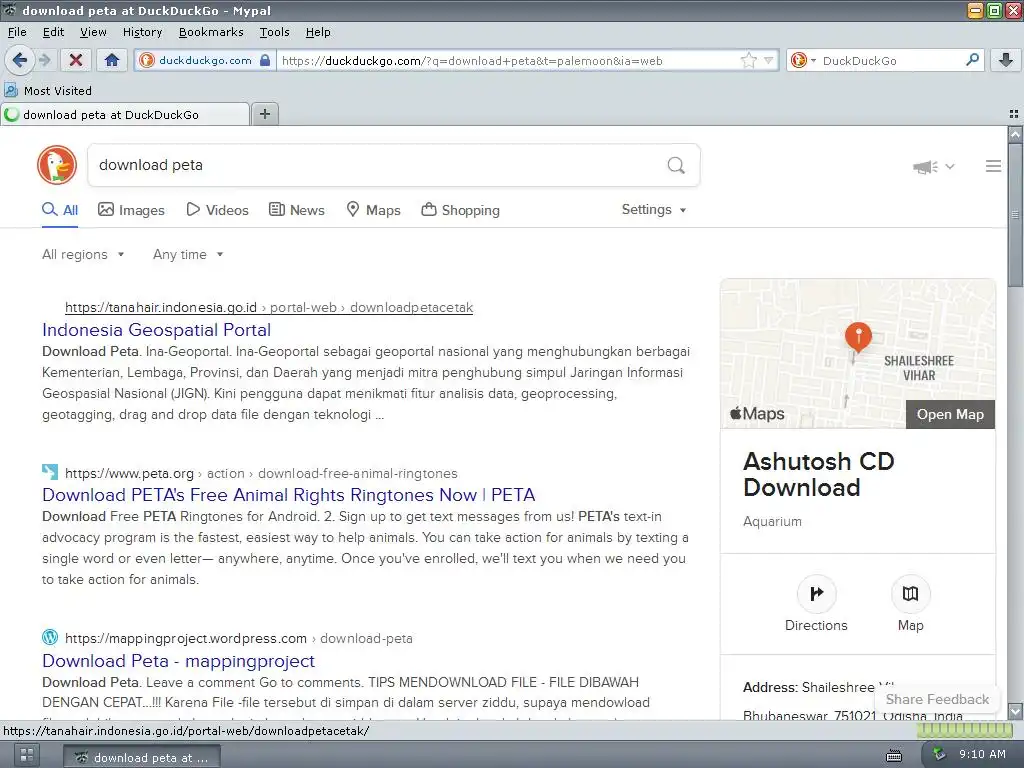Open the taskbar start menu icon

click(x=27, y=756)
